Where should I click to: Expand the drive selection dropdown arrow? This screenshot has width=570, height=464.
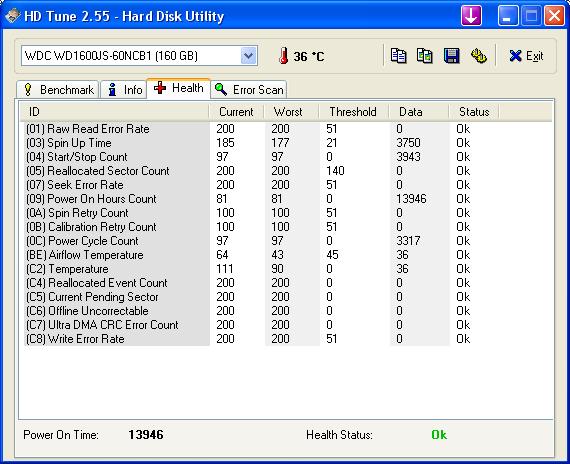tap(249, 56)
